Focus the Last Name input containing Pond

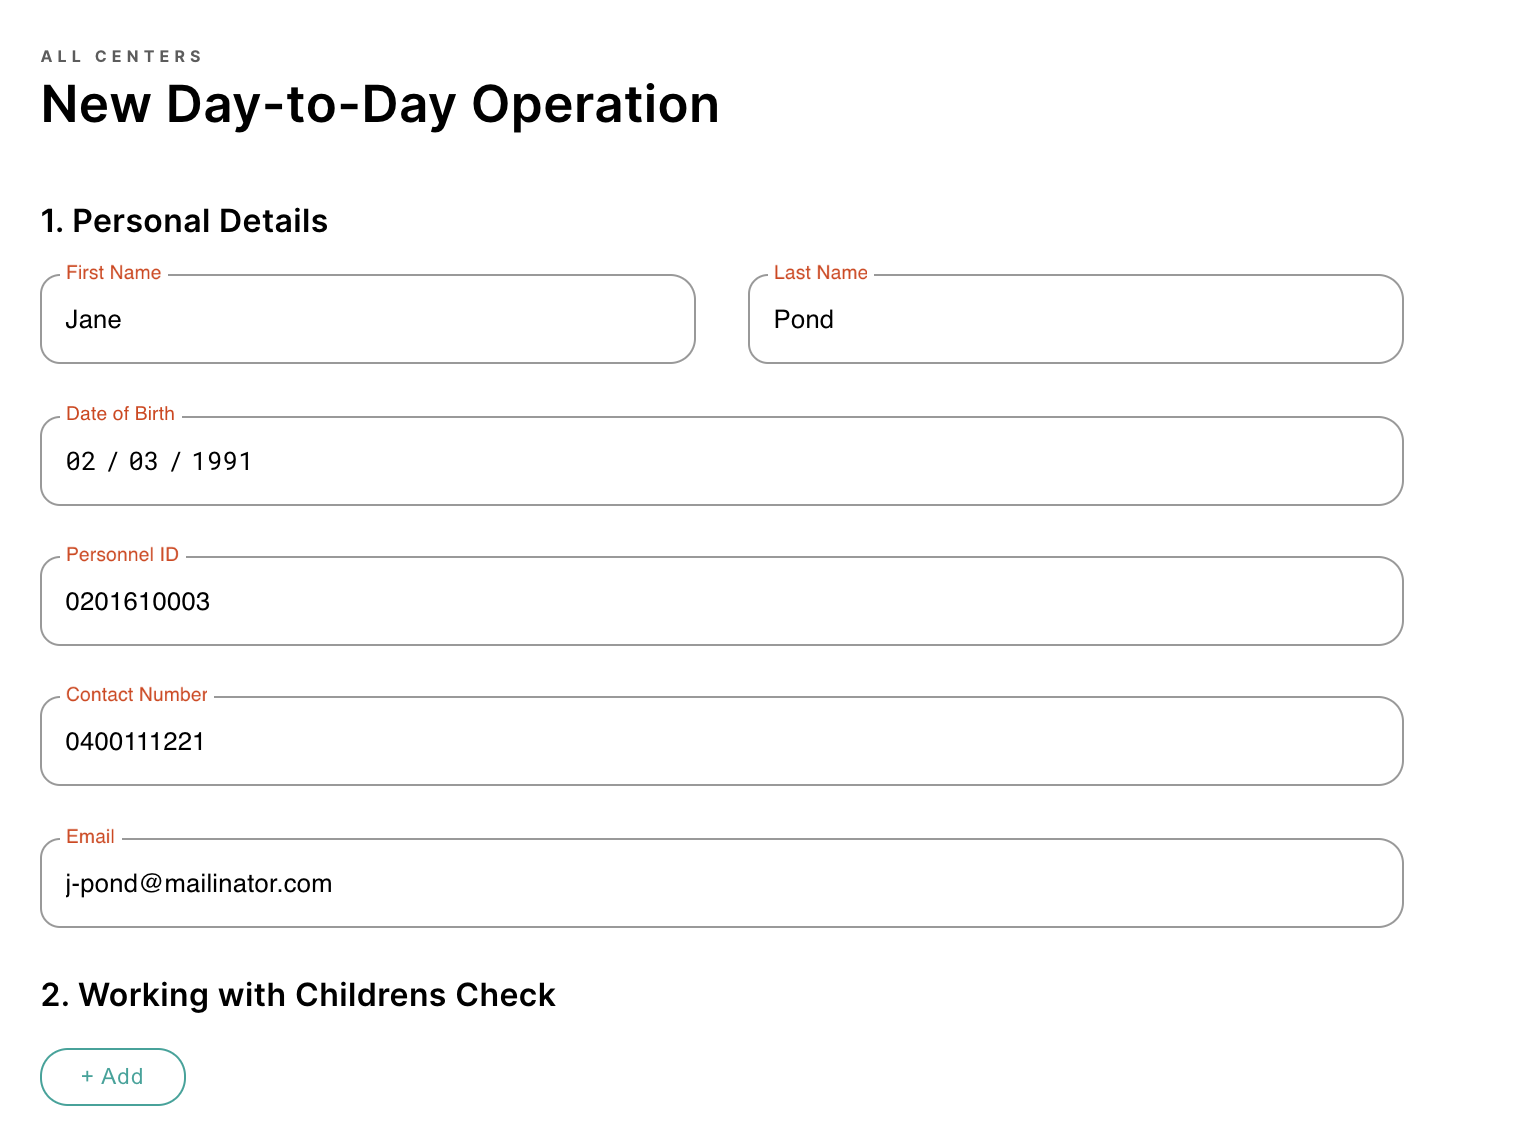point(1075,320)
